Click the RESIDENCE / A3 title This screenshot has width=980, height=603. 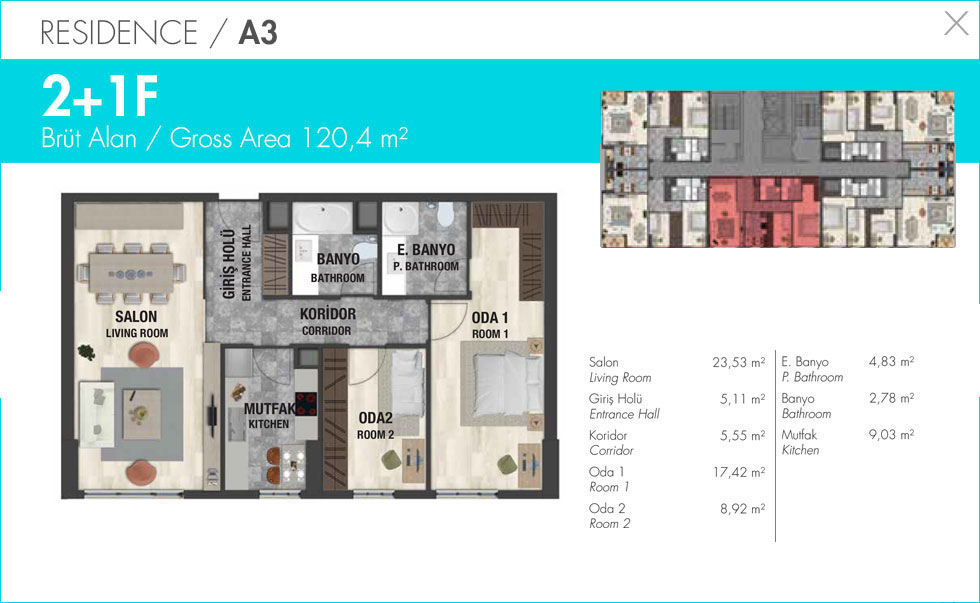tap(158, 33)
